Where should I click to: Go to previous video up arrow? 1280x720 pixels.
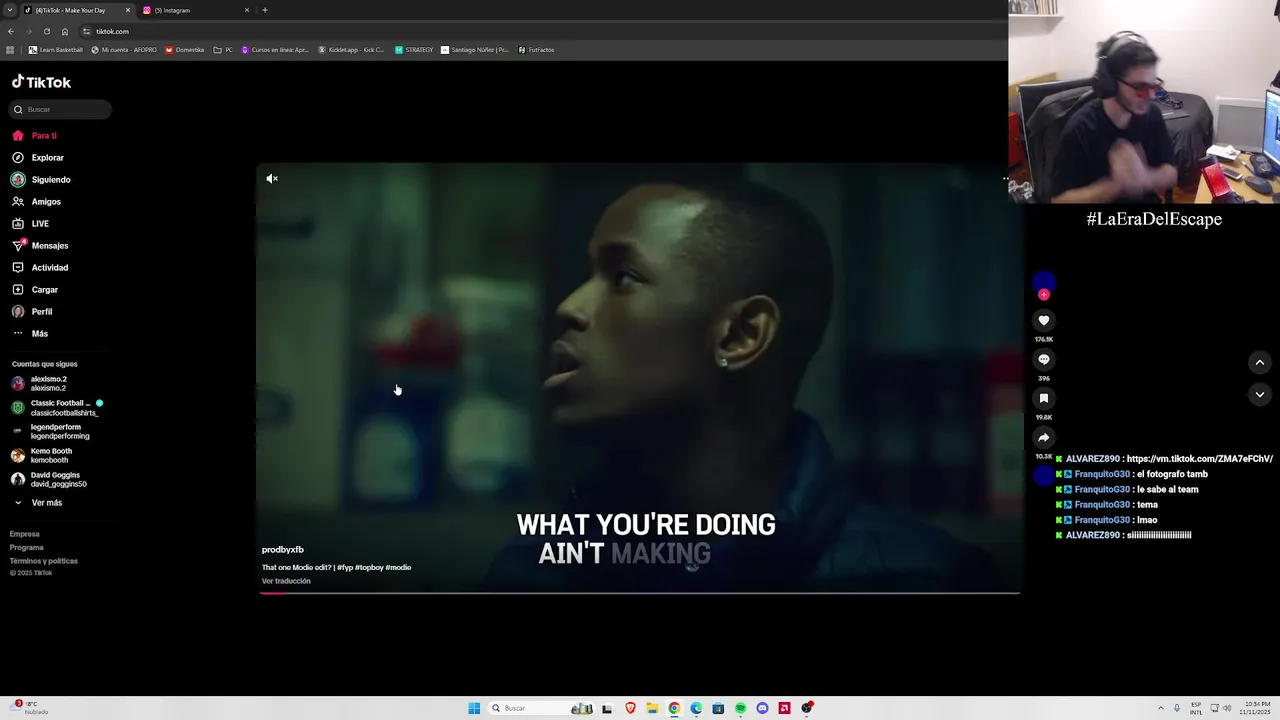point(1260,363)
